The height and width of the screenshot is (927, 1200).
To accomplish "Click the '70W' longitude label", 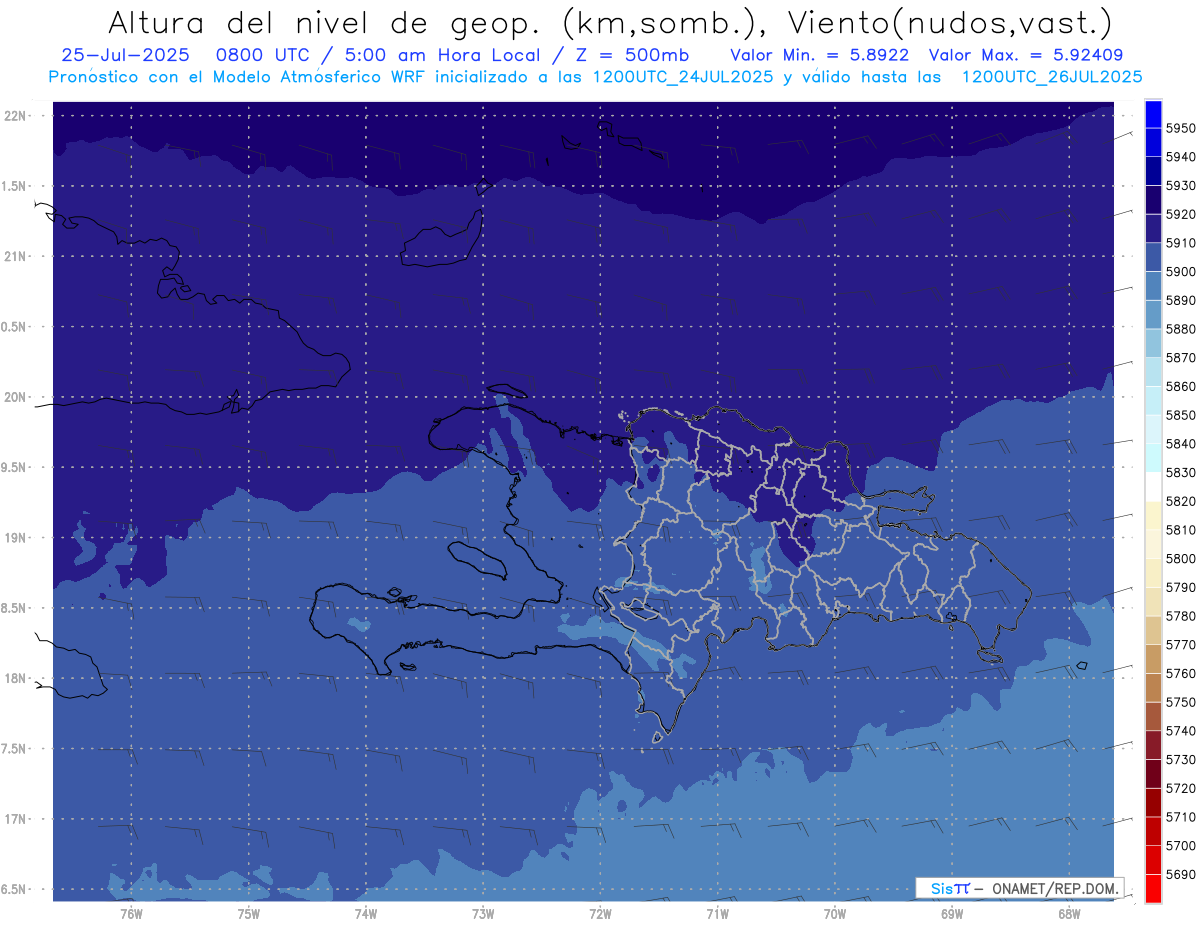I will pos(835,913).
